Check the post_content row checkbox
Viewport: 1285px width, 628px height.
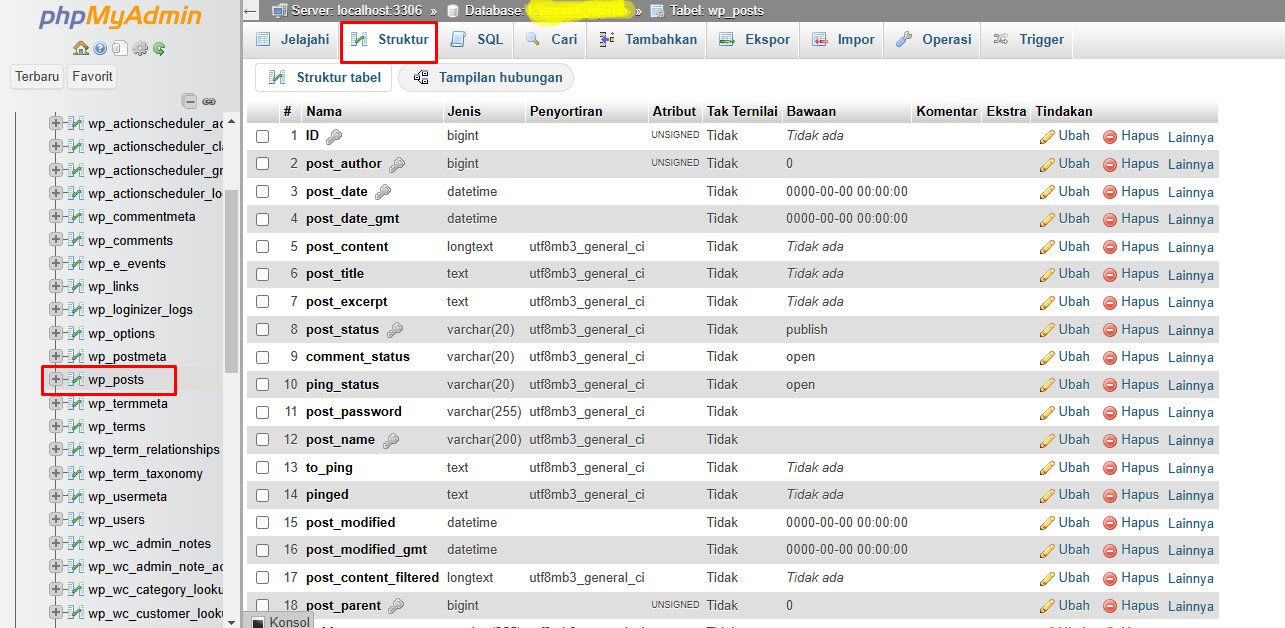coord(262,247)
